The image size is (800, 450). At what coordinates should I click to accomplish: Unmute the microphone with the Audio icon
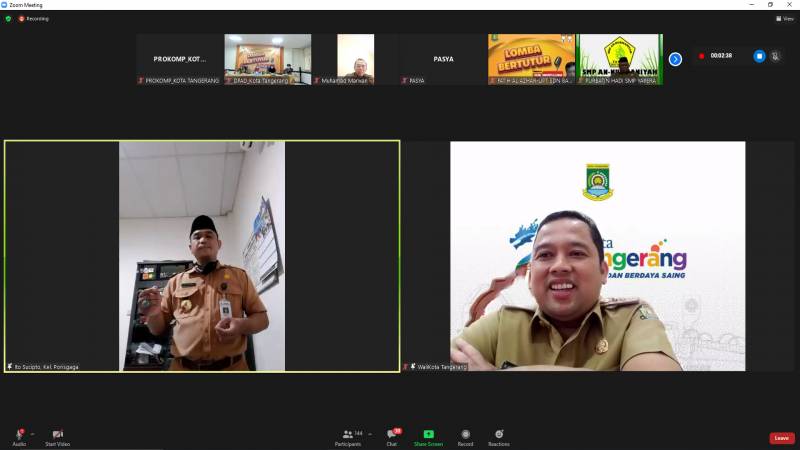19,434
